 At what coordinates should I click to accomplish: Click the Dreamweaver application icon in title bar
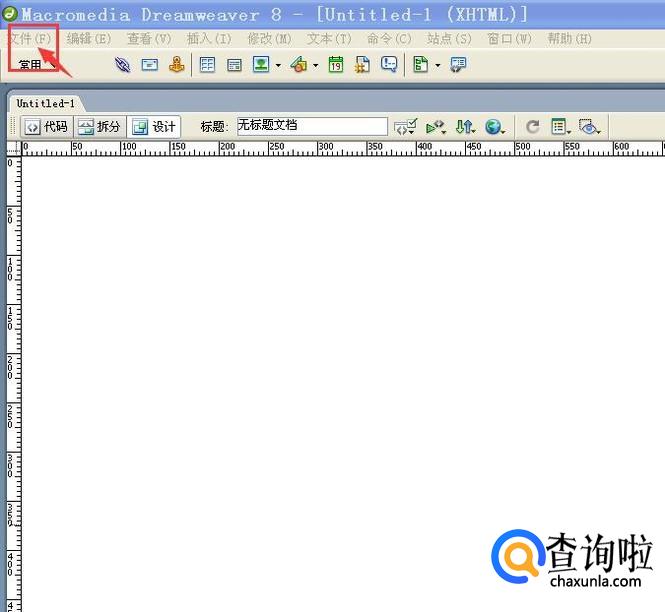pyautogui.click(x=9, y=14)
